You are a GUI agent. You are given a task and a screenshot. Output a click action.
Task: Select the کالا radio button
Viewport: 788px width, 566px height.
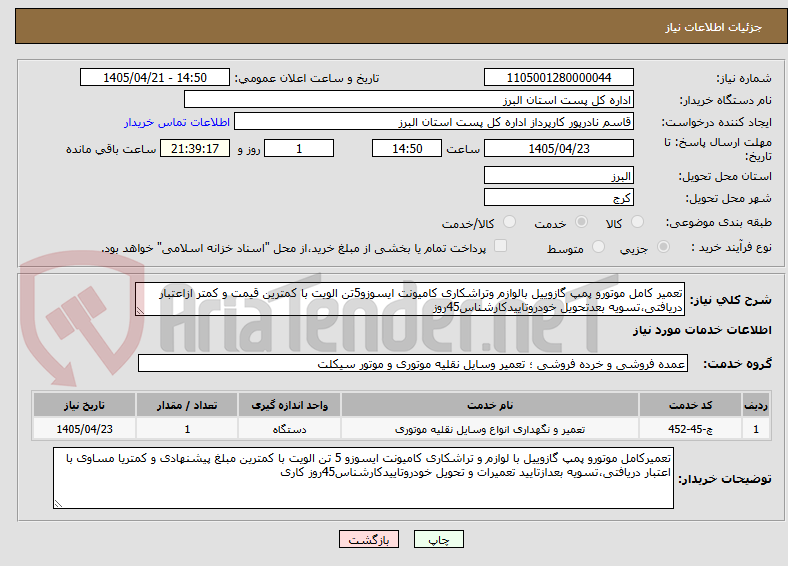click(637, 222)
